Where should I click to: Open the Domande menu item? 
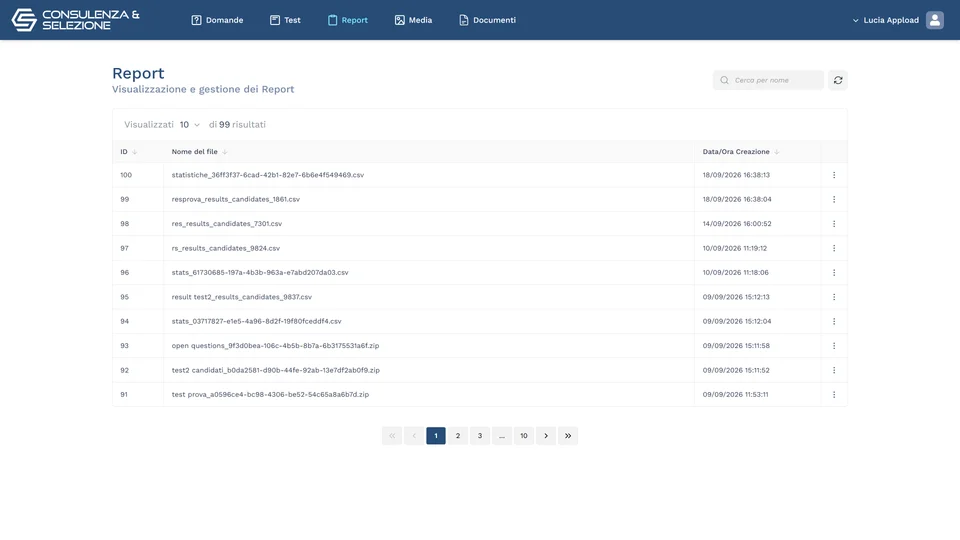217,20
